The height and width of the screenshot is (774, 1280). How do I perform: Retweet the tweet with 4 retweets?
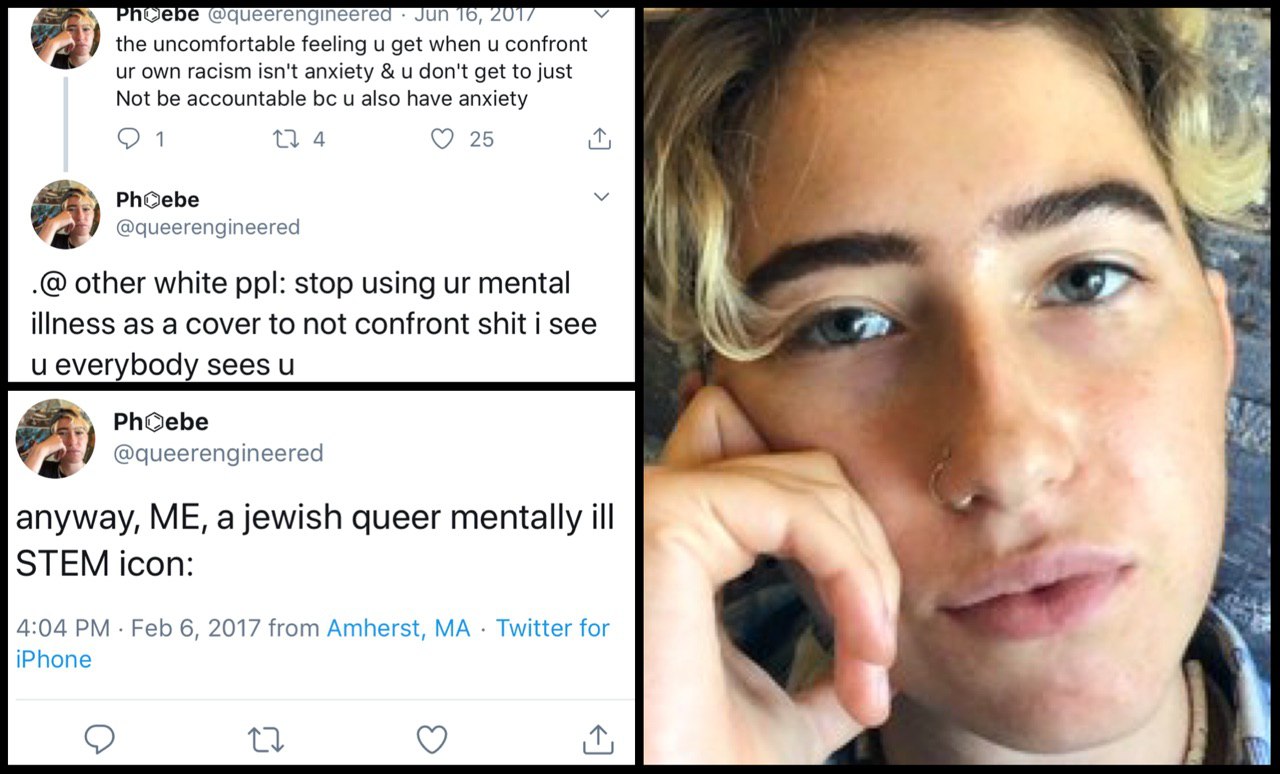point(286,139)
